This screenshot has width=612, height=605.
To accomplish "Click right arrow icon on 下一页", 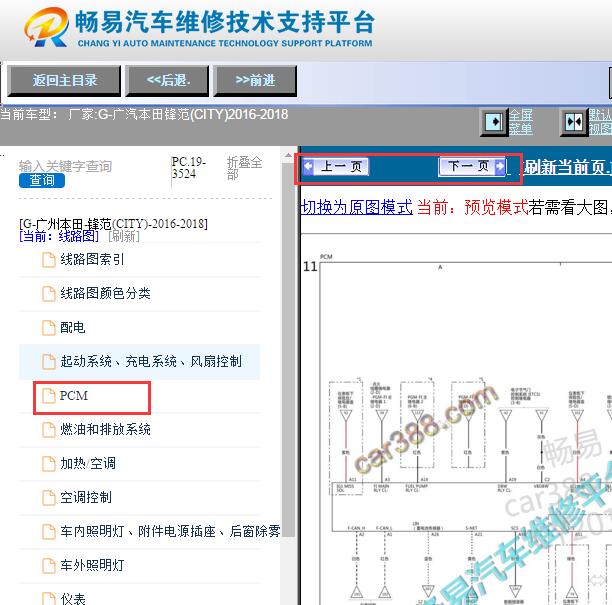I will (x=500, y=167).
